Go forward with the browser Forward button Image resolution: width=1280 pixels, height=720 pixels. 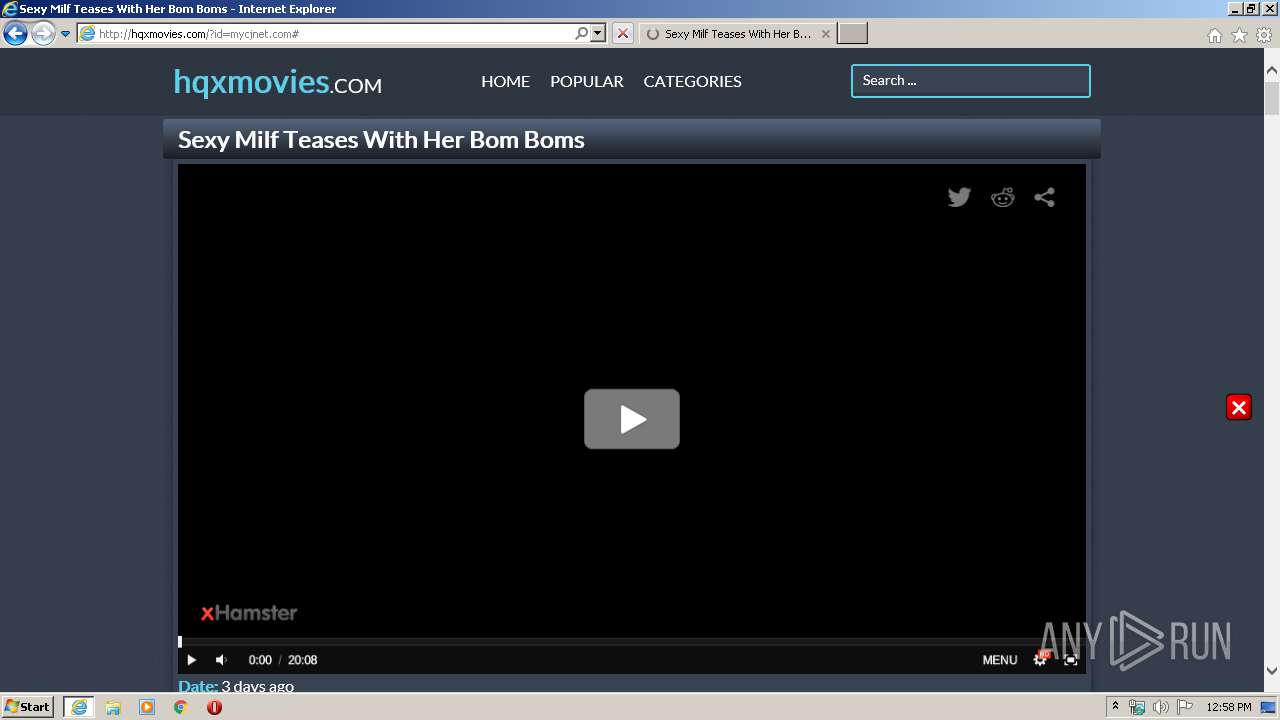(x=43, y=34)
